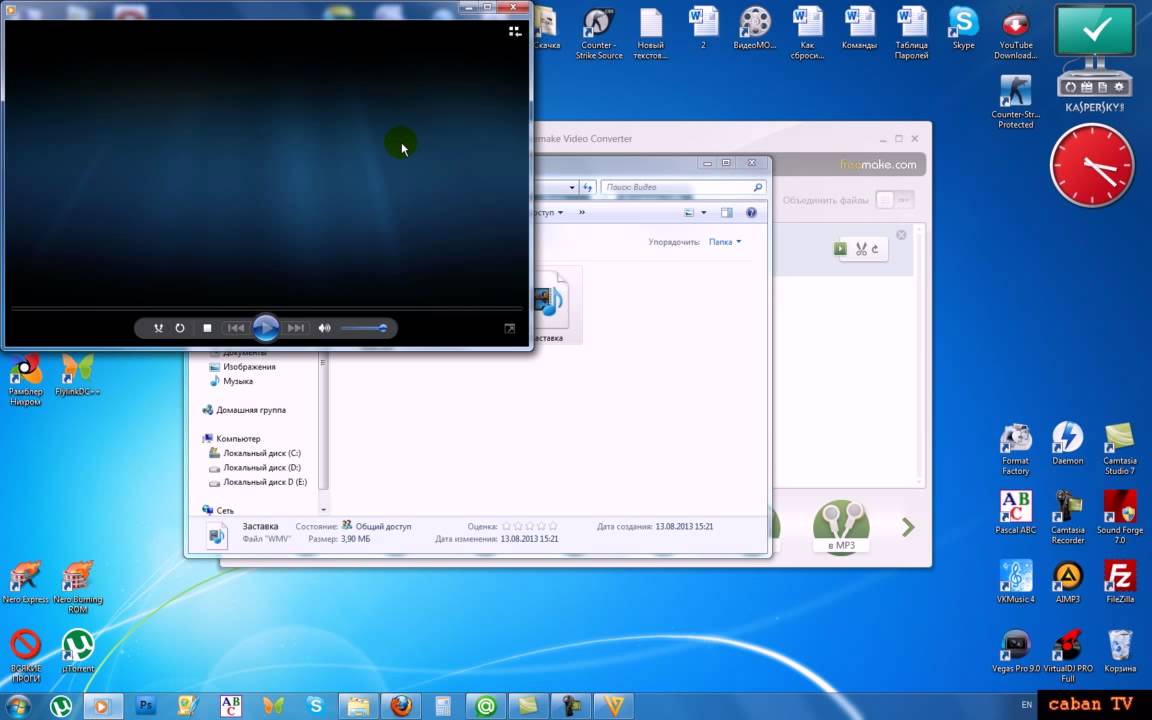Turn shuffle on in Windows Media Player
The image size is (1152, 720).
click(158, 328)
